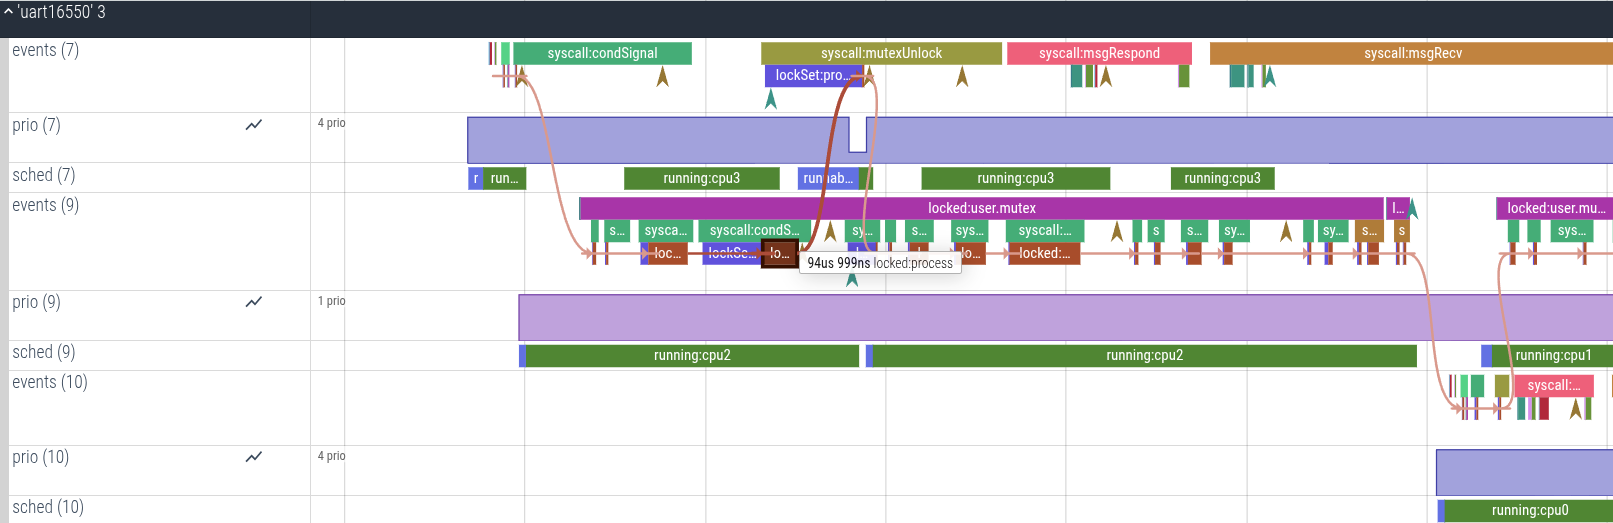Open chart options icon for prio (10)
This screenshot has width=1613, height=523.
(x=254, y=457)
